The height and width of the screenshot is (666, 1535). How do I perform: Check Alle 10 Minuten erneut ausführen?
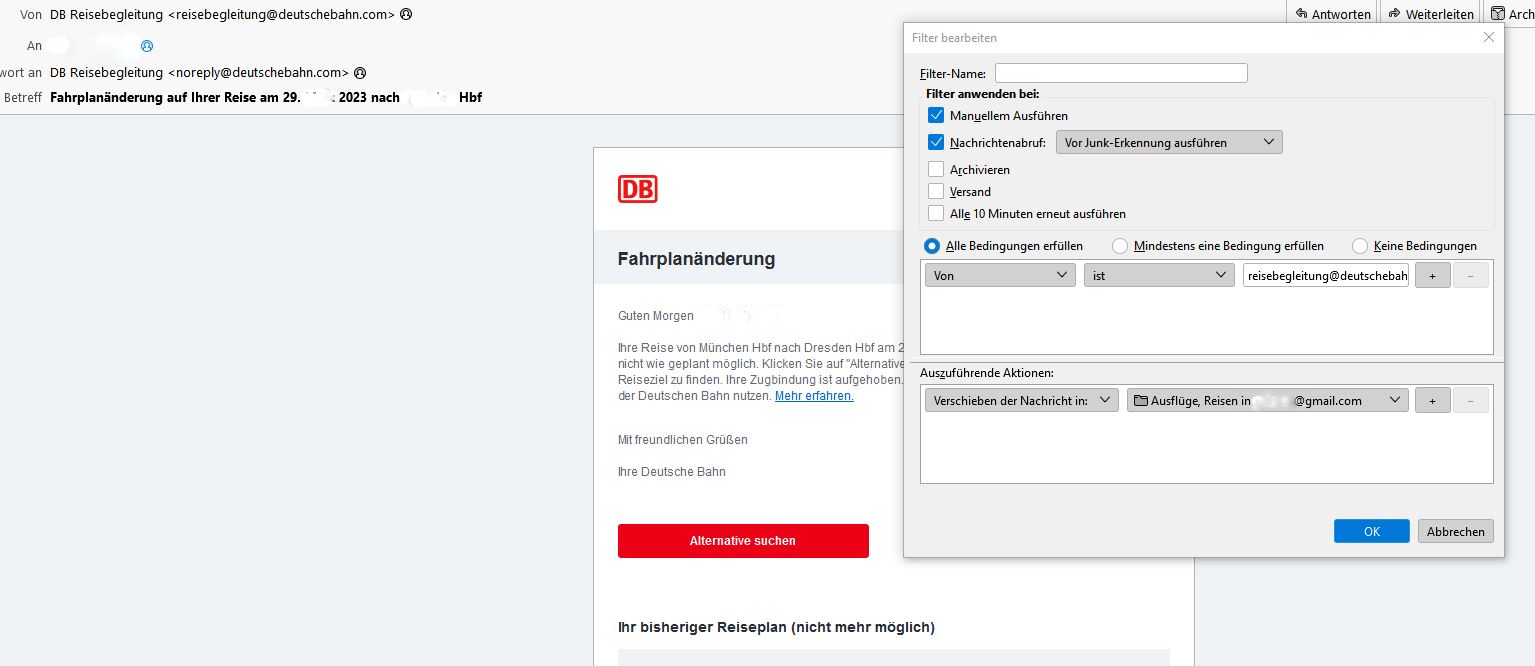point(936,214)
